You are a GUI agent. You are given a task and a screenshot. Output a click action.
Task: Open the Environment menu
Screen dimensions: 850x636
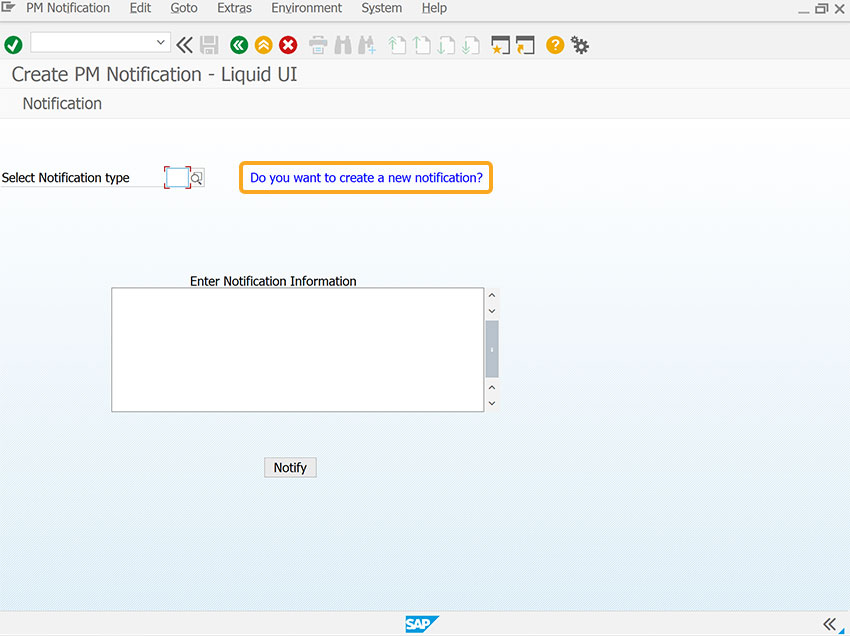(x=306, y=8)
